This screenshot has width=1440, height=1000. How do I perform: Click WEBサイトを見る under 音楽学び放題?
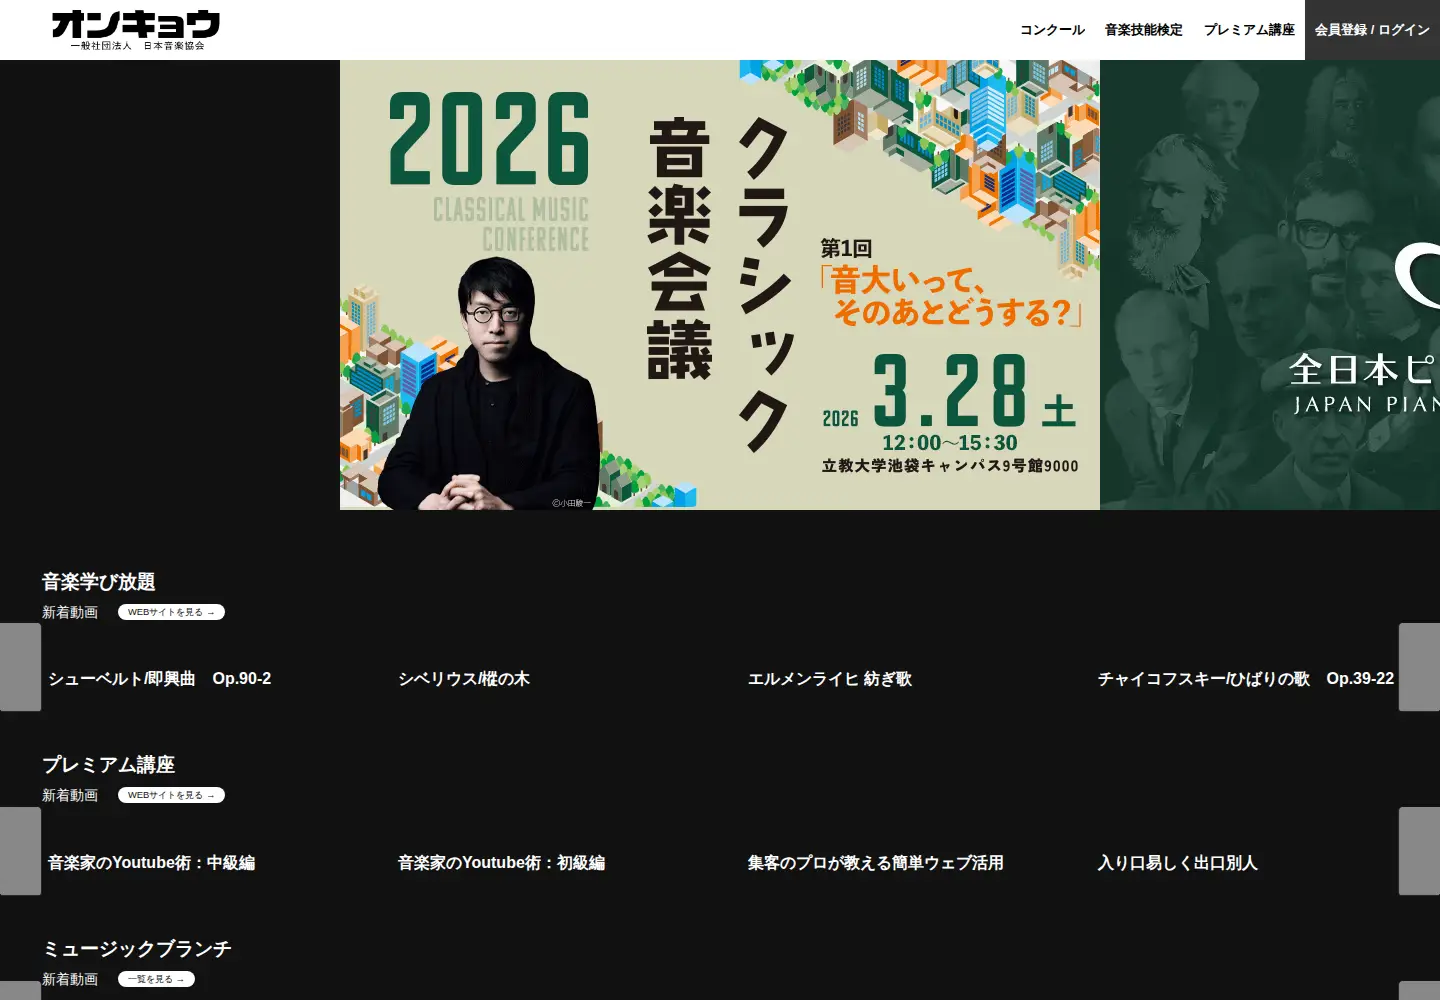[x=171, y=612]
